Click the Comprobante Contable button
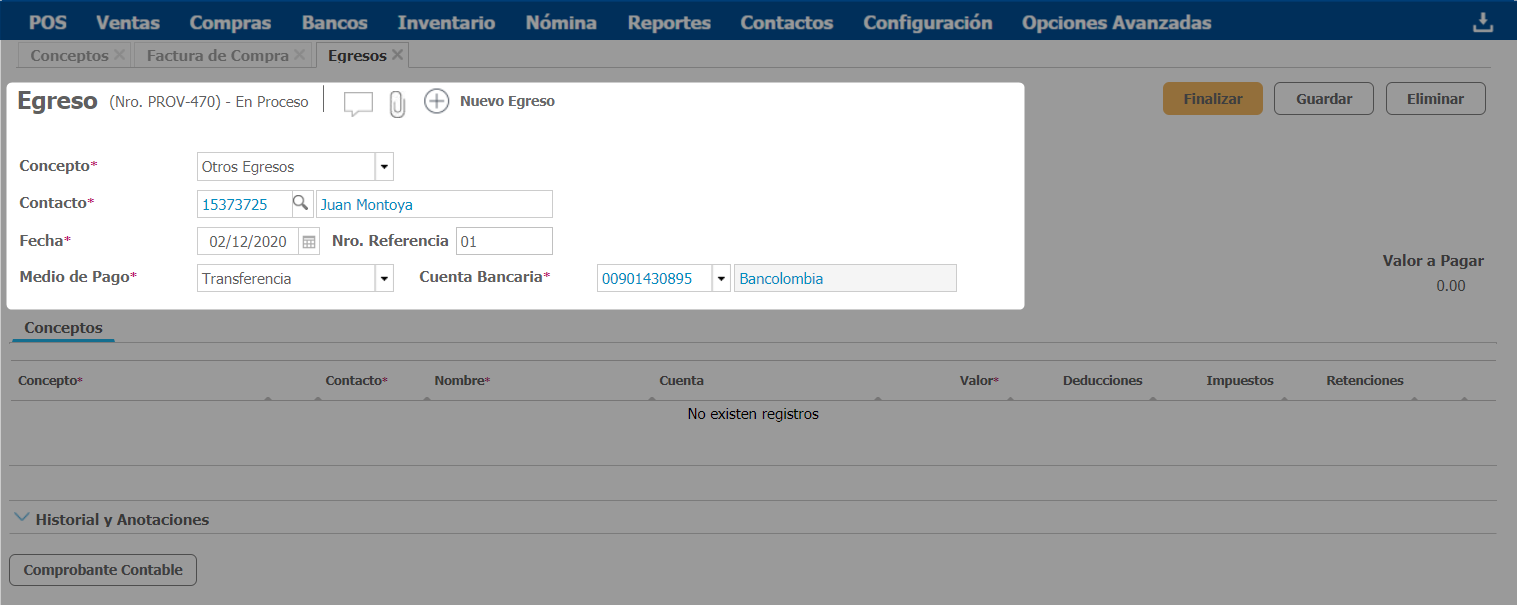1517x605 pixels. [x=103, y=570]
